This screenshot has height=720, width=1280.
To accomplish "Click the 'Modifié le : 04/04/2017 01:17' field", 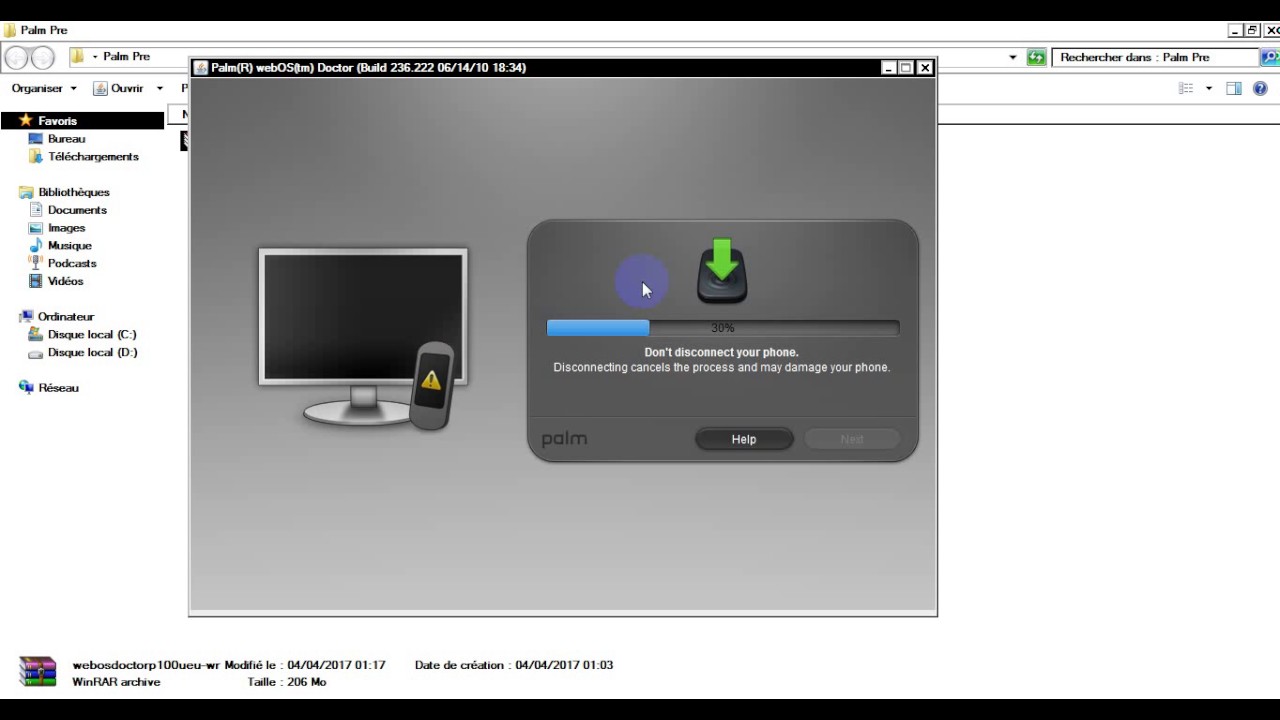I will tap(305, 665).
